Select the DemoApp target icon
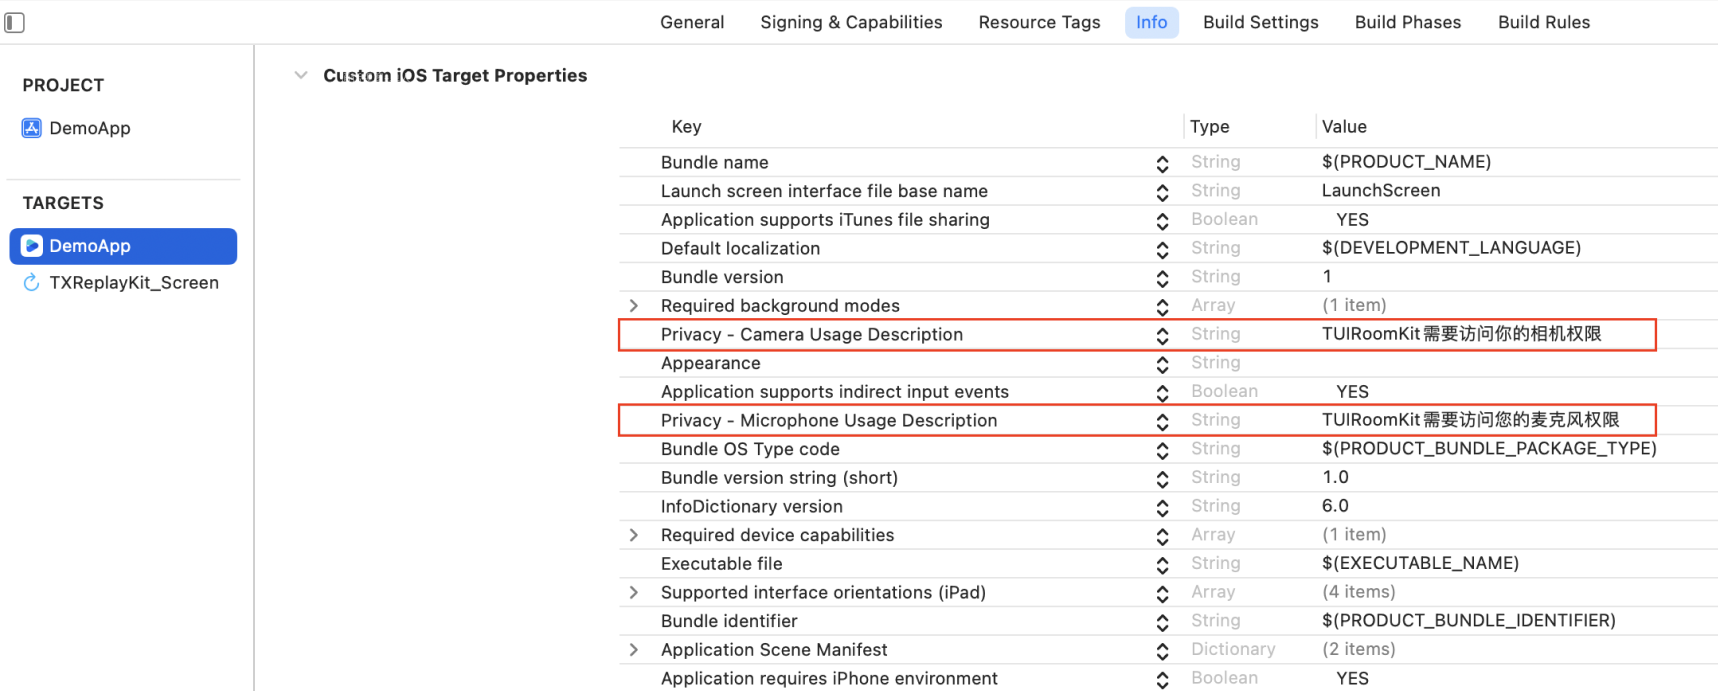 point(32,246)
